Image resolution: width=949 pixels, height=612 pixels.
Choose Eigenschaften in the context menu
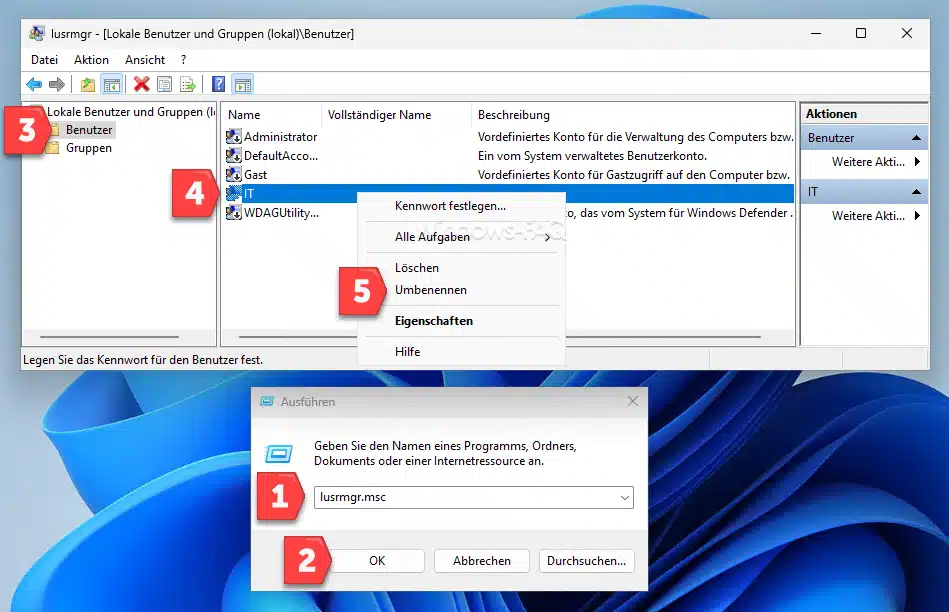click(461, 321)
